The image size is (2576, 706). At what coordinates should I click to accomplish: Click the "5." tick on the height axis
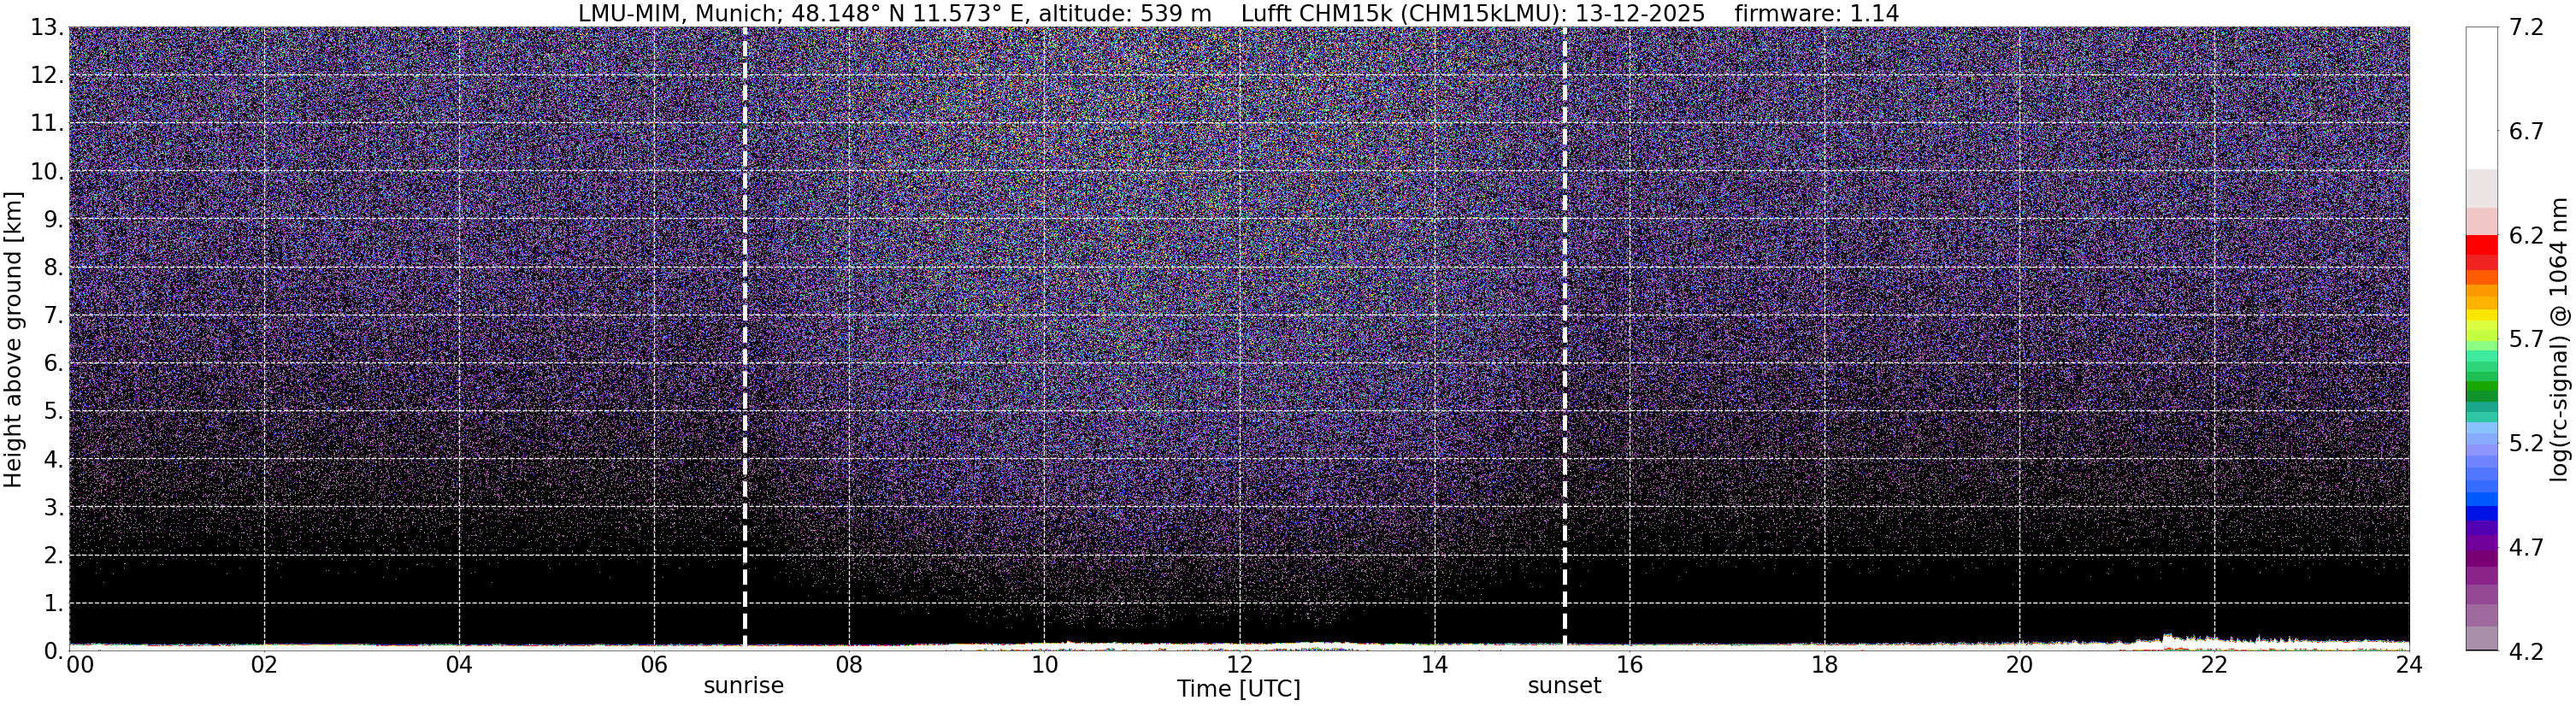[53, 412]
